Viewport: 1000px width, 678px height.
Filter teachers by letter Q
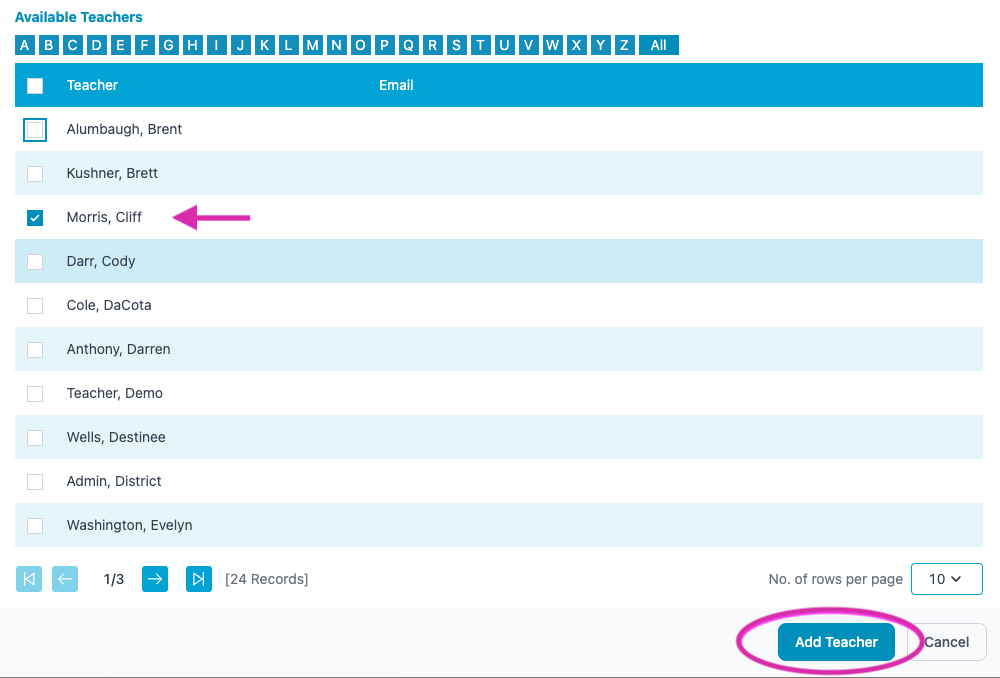[409, 45]
